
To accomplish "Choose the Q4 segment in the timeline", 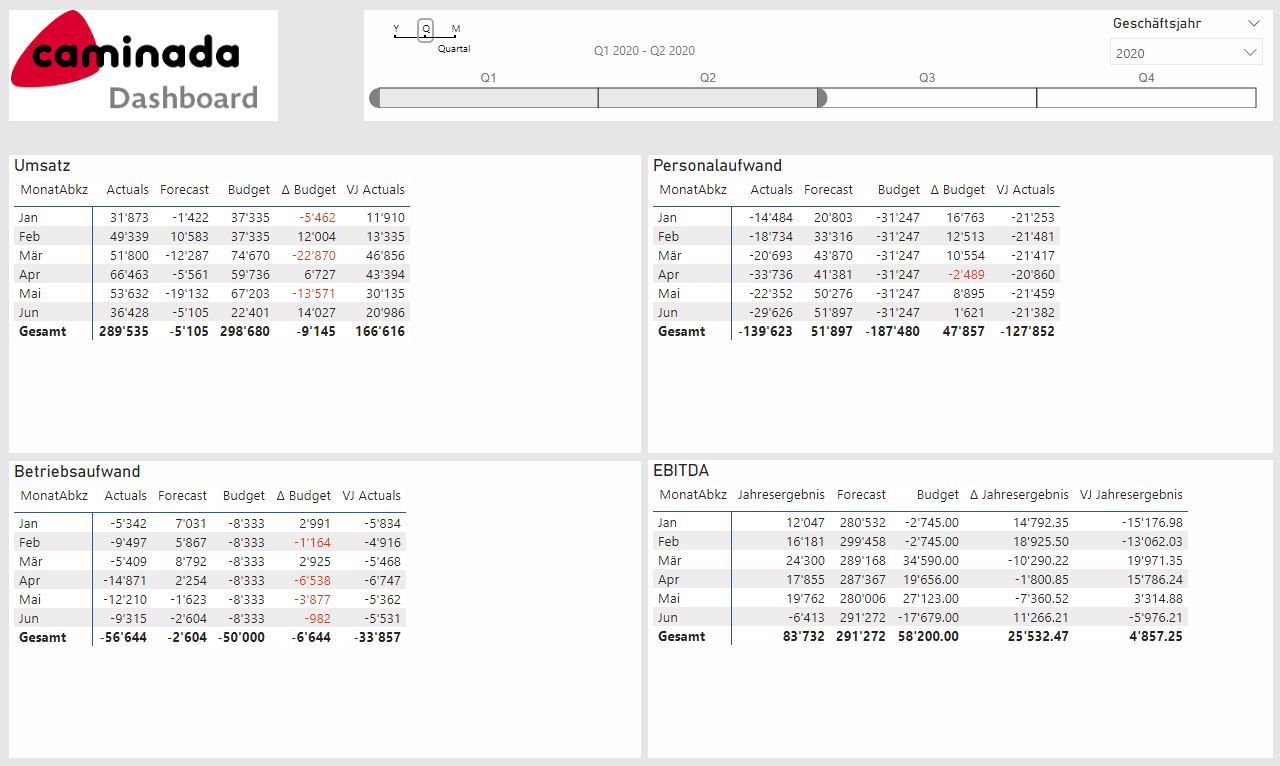I will (x=1146, y=98).
